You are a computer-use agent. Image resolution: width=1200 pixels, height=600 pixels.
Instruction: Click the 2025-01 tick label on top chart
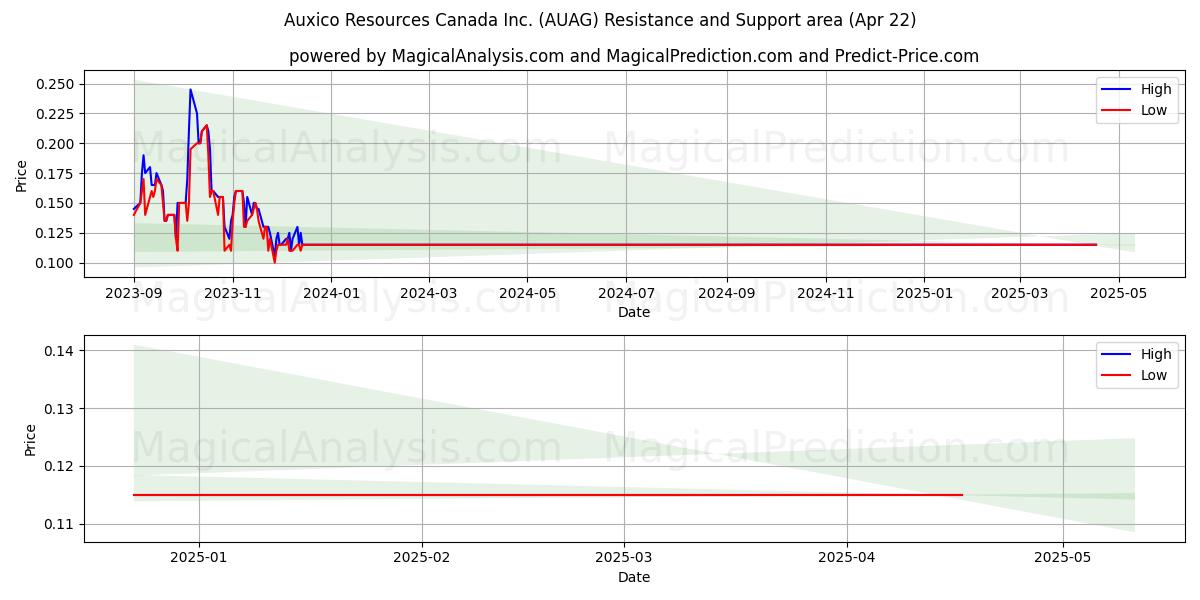click(924, 292)
